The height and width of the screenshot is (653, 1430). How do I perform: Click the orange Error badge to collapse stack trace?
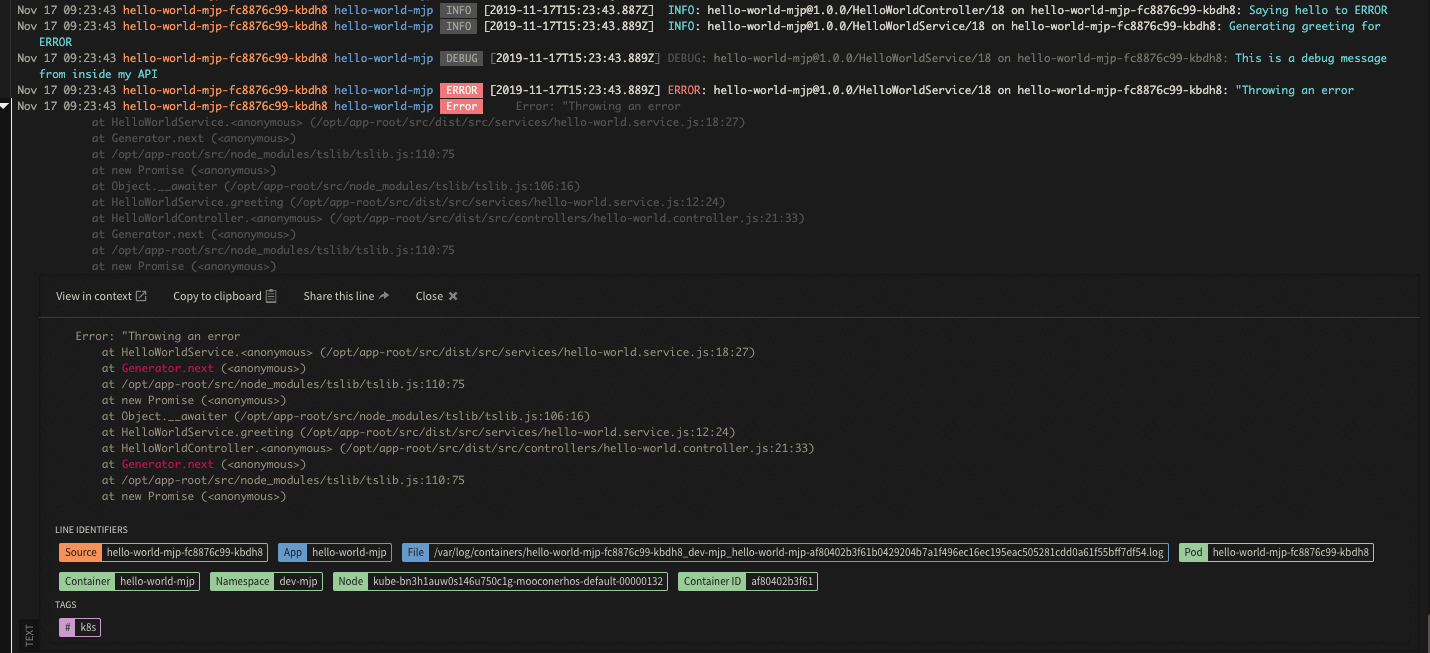pos(461,106)
